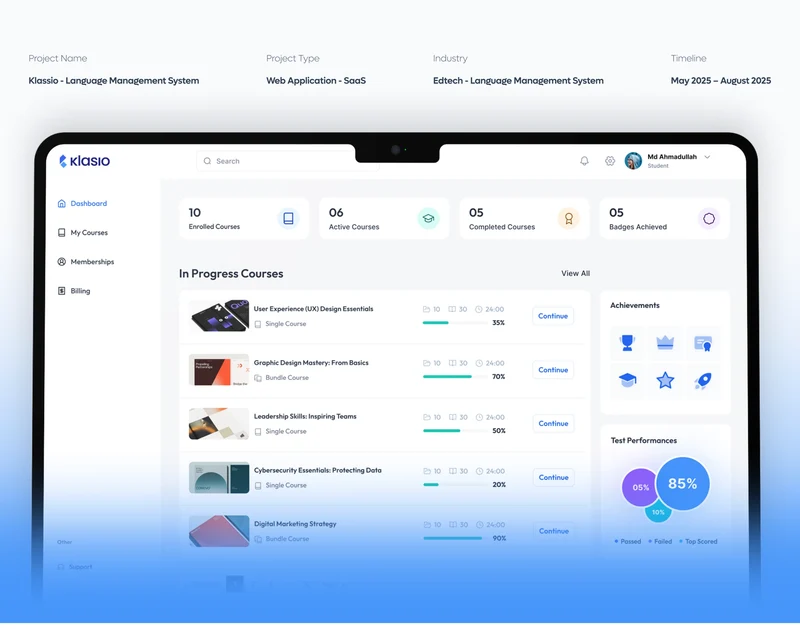Click the search magnifier icon
Screen dimensions: 800x629
click(207, 161)
